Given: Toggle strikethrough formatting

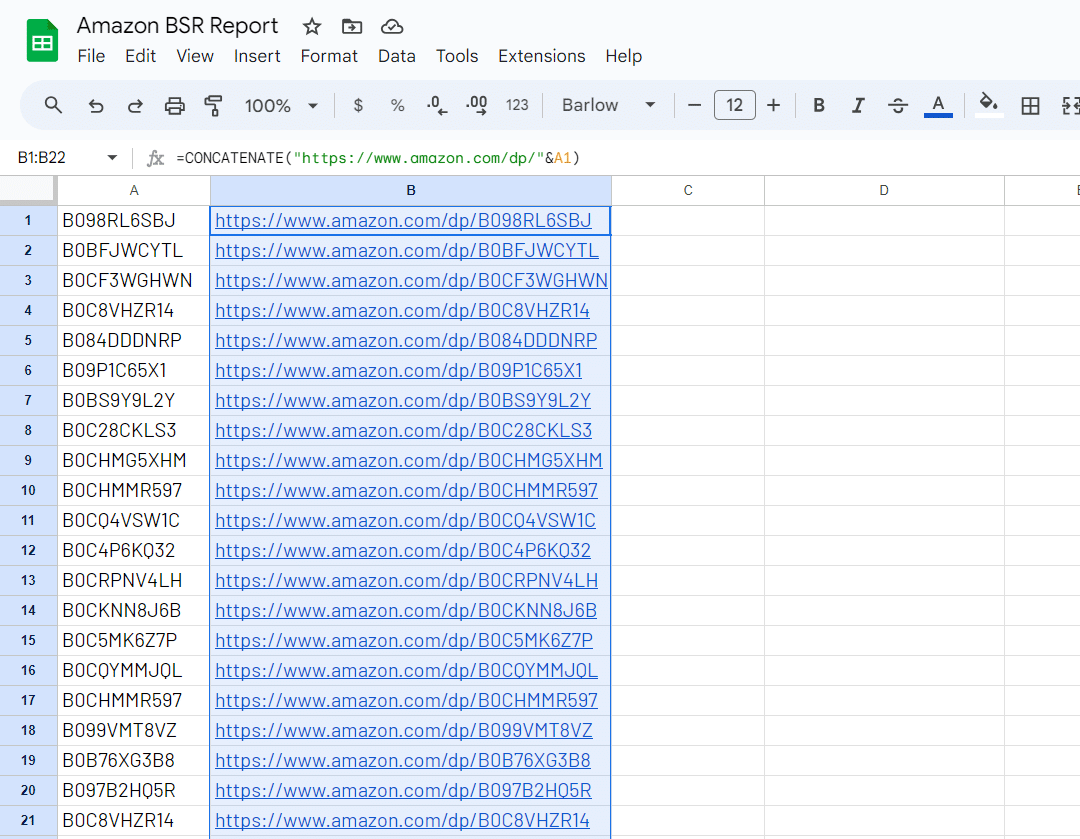Looking at the screenshot, I should [898, 105].
